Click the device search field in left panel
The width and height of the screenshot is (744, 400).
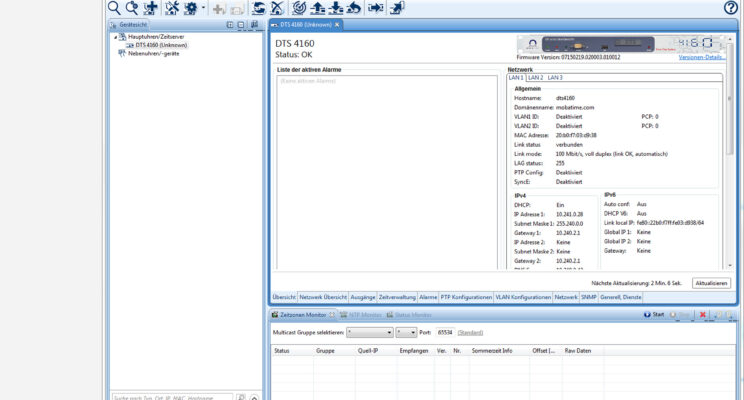172,397
